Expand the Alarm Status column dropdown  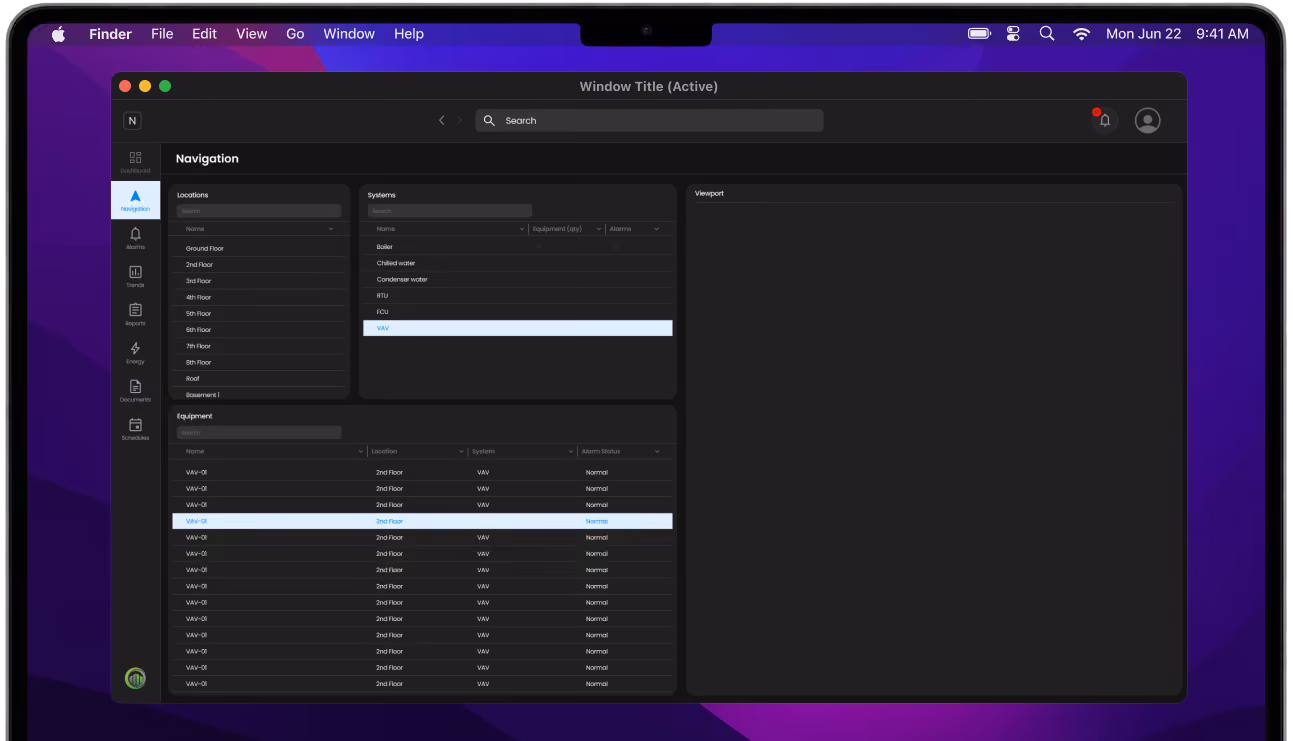click(x=657, y=451)
